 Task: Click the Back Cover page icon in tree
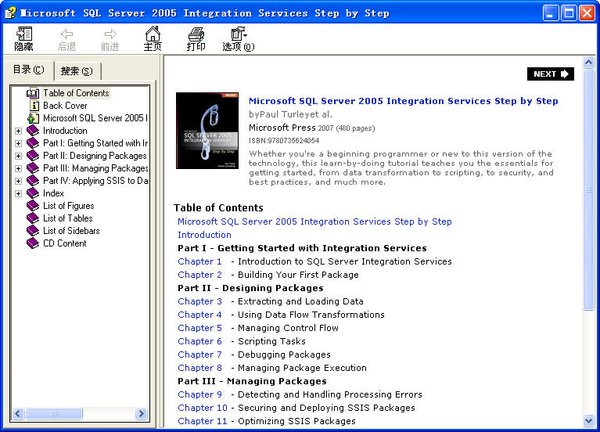click(34, 105)
